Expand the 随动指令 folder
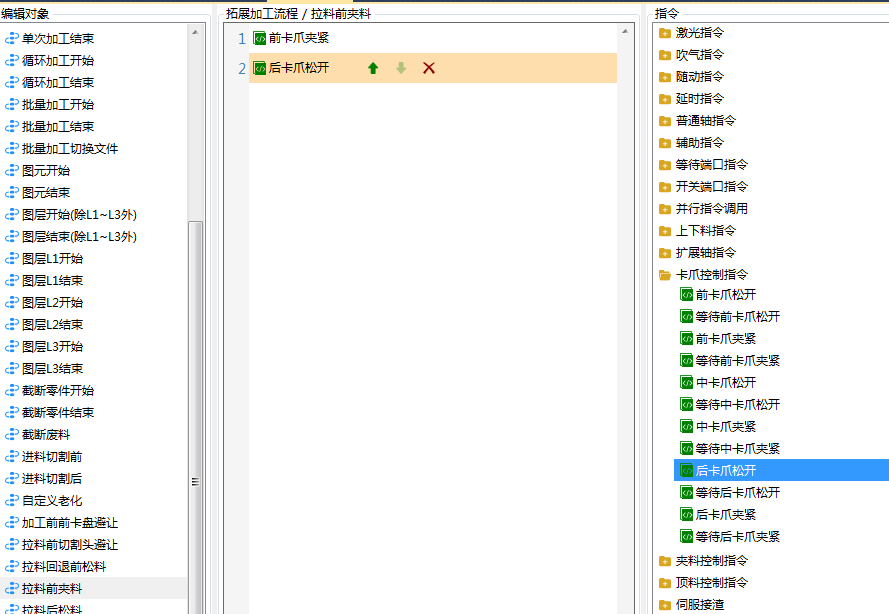This screenshot has height=614, width=889. pyautogui.click(x=665, y=77)
